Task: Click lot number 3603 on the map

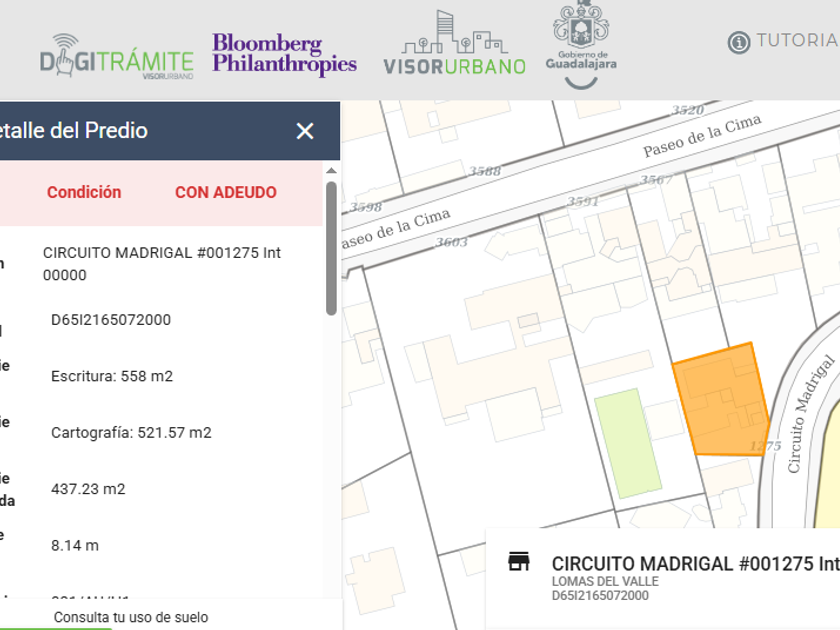Action: pyautogui.click(x=451, y=242)
